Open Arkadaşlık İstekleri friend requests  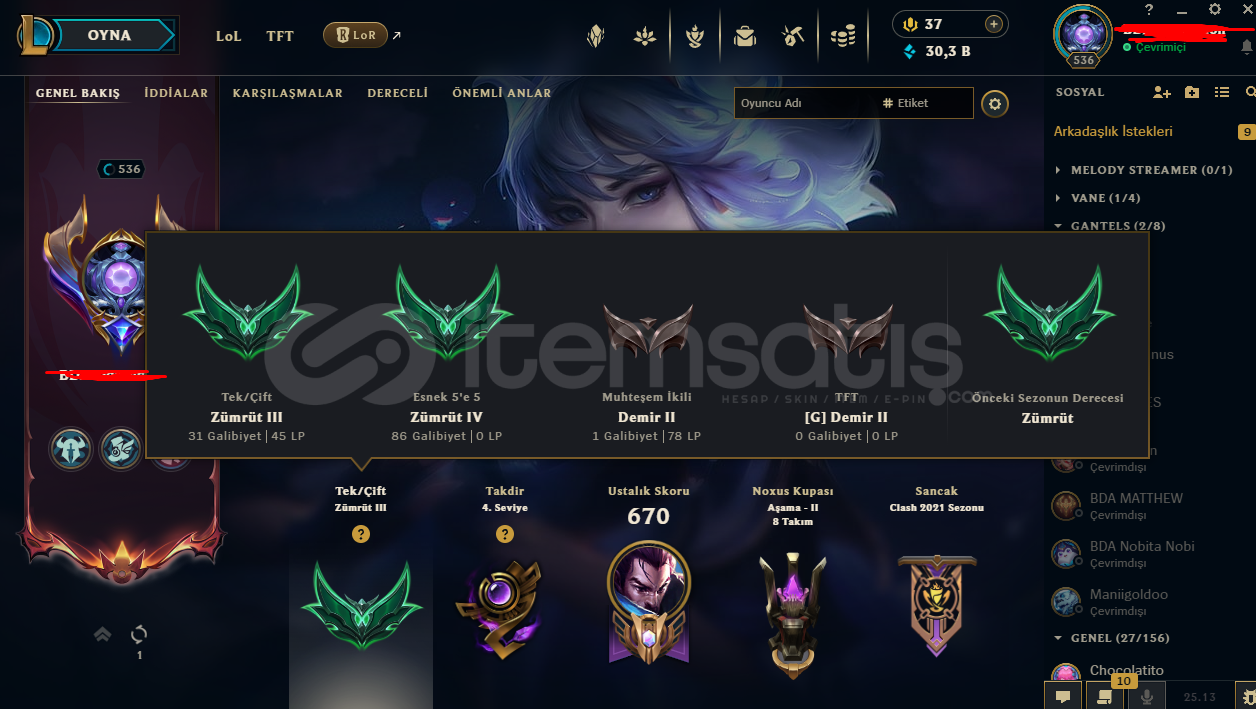(1113, 131)
